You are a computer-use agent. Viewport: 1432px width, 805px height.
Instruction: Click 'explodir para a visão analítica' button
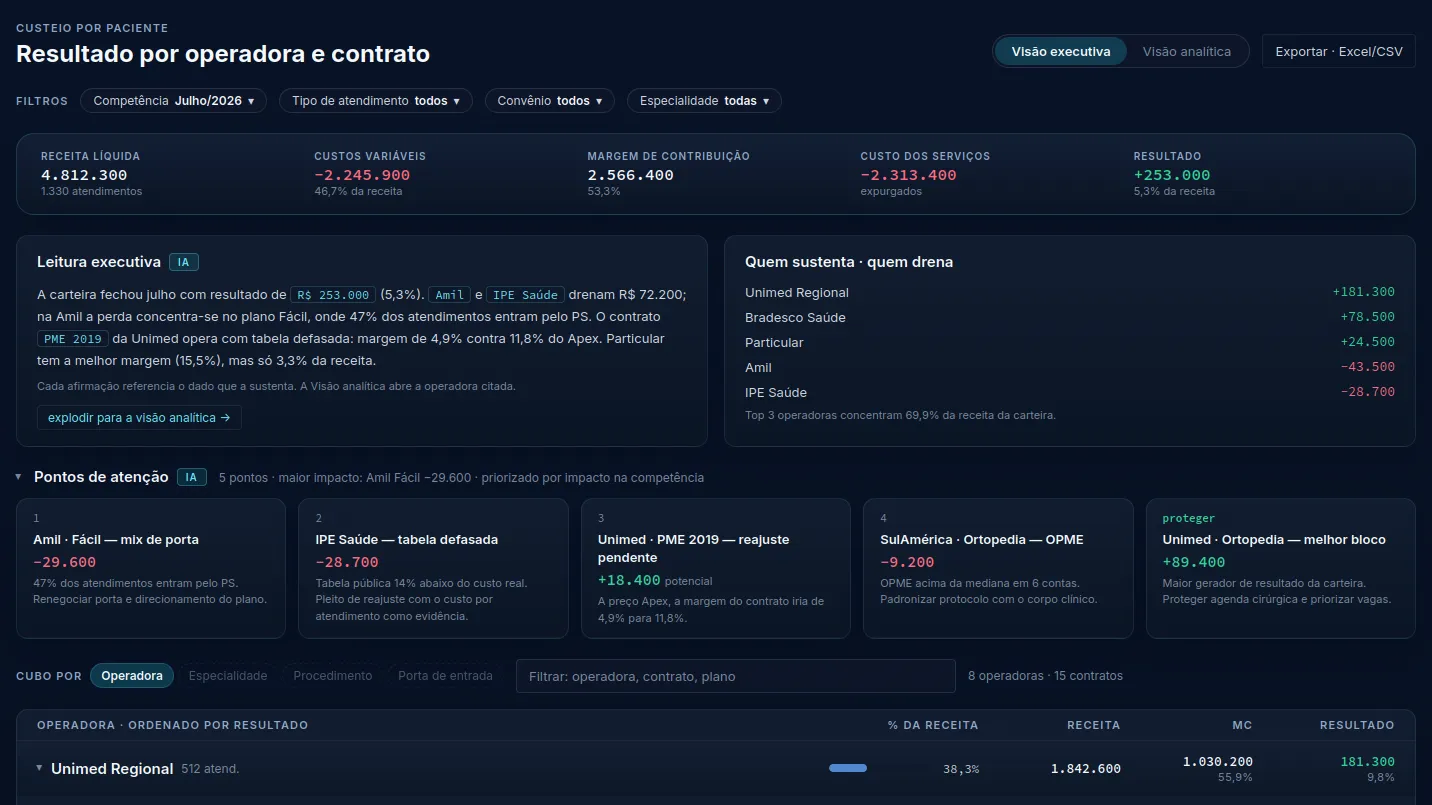139,418
